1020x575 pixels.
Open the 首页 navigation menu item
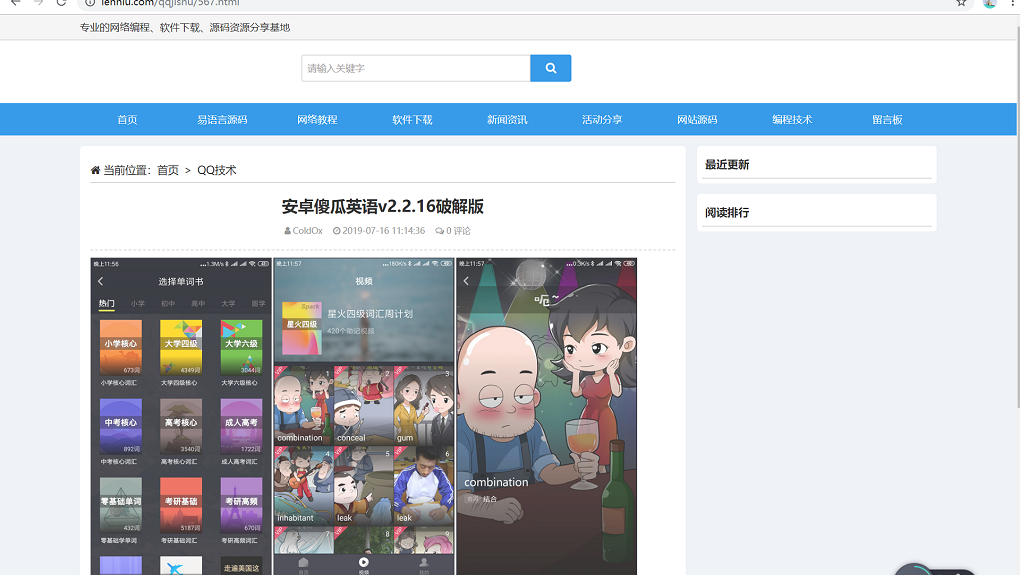click(x=128, y=120)
